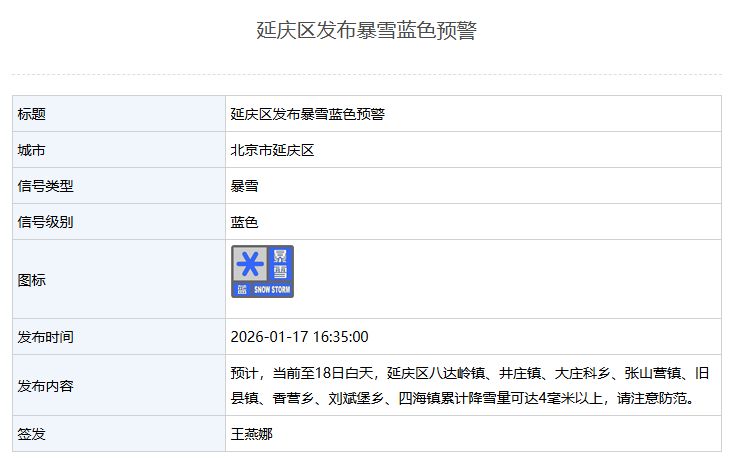Screen dimensions: 744x469
Task: Select the 信号类型 row label
Action: pyautogui.click(x=46, y=186)
